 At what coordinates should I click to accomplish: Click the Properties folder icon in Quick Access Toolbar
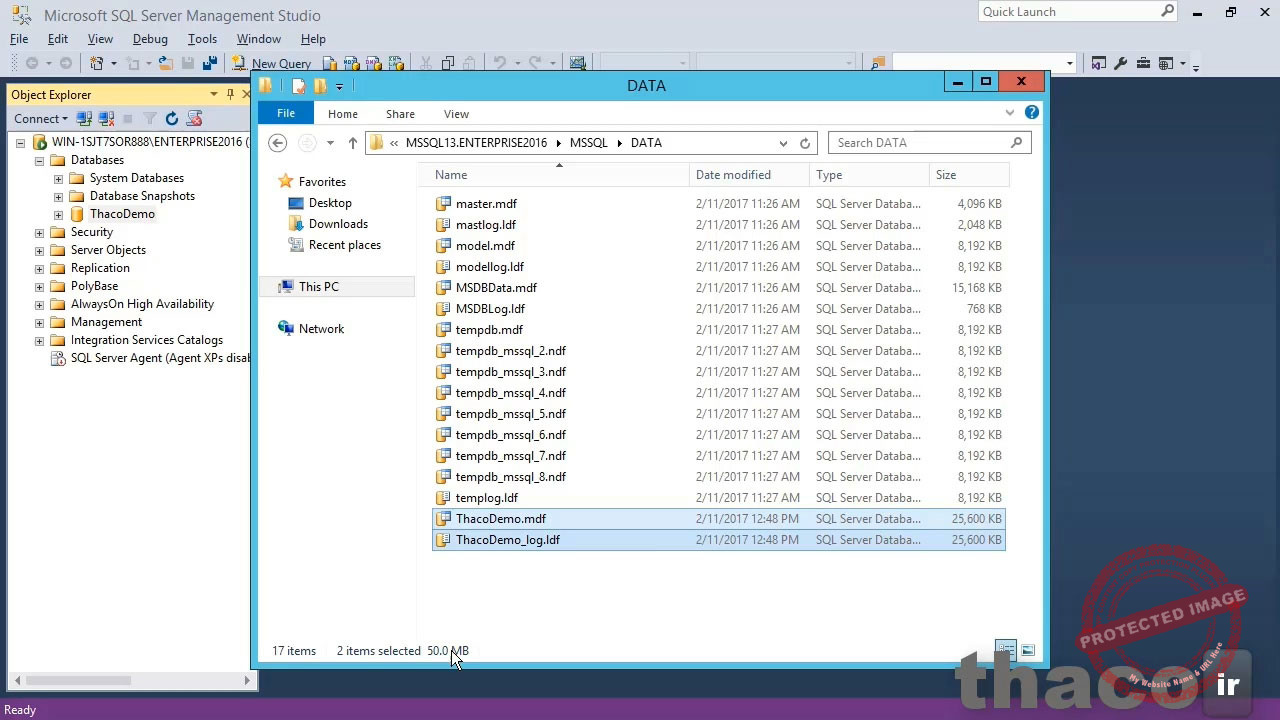click(x=297, y=86)
